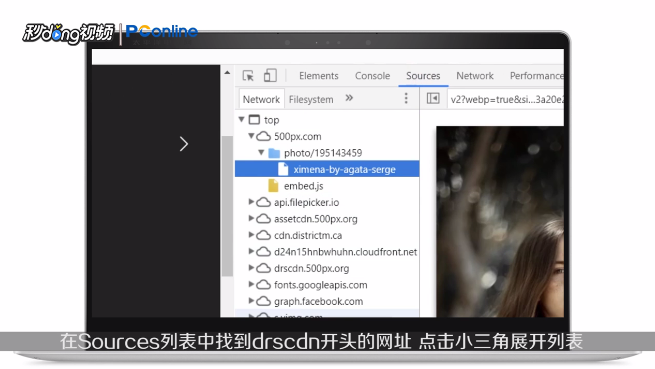
Task: Open the Performance tab
Action: (x=536, y=76)
